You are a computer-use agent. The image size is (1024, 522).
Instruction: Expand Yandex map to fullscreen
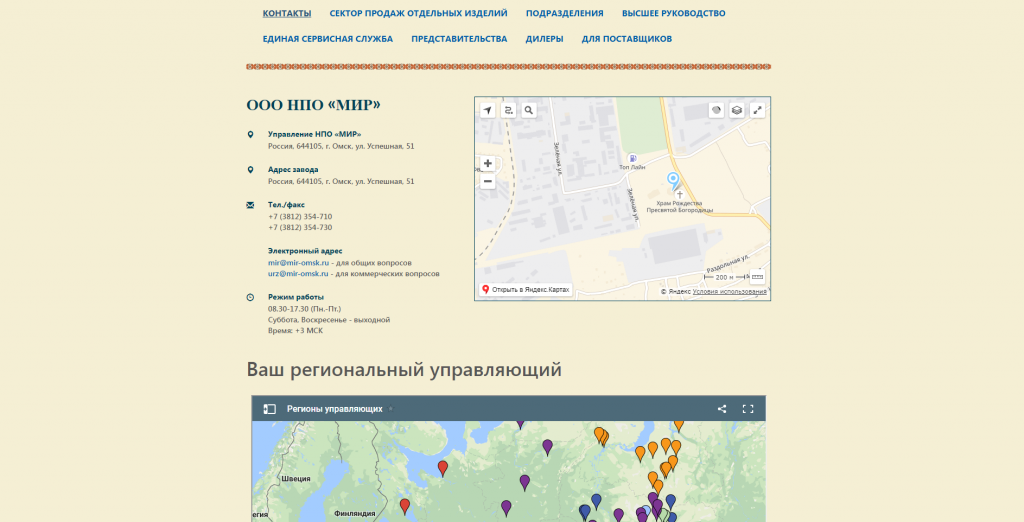tap(757, 110)
